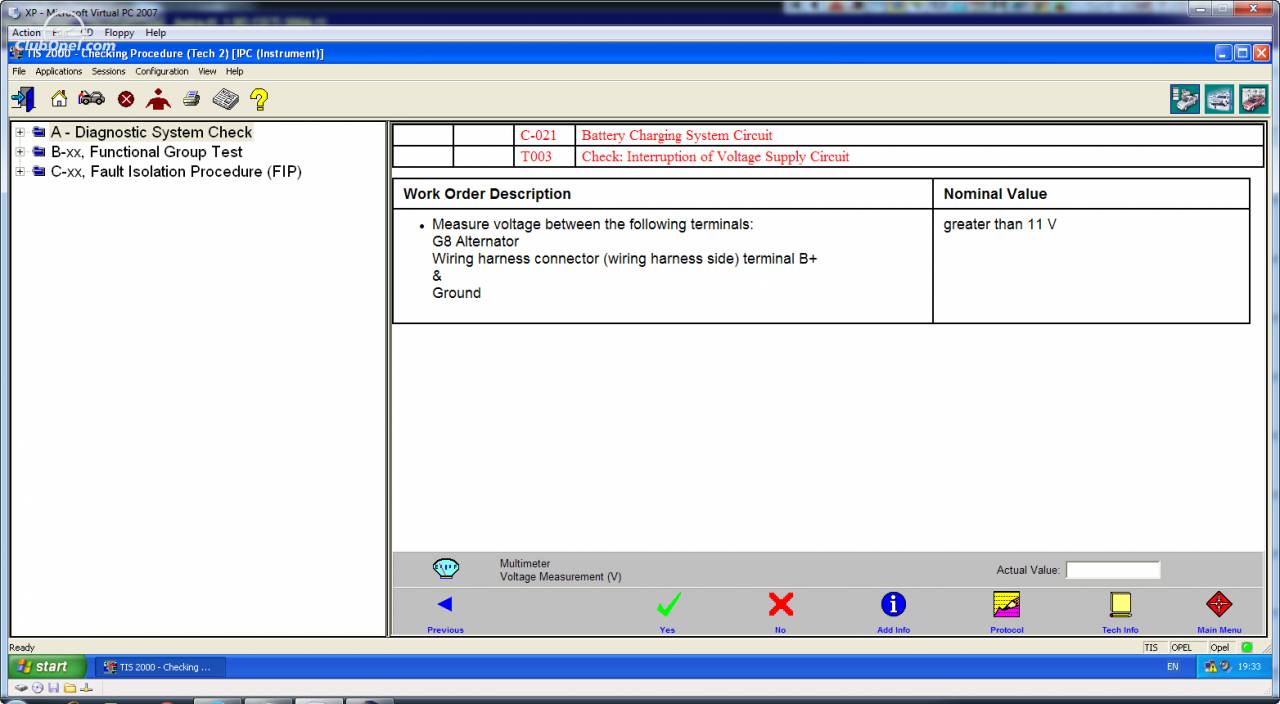
Task: Click the shared folder icon in Virtual PC status bar
Action: 70,688
